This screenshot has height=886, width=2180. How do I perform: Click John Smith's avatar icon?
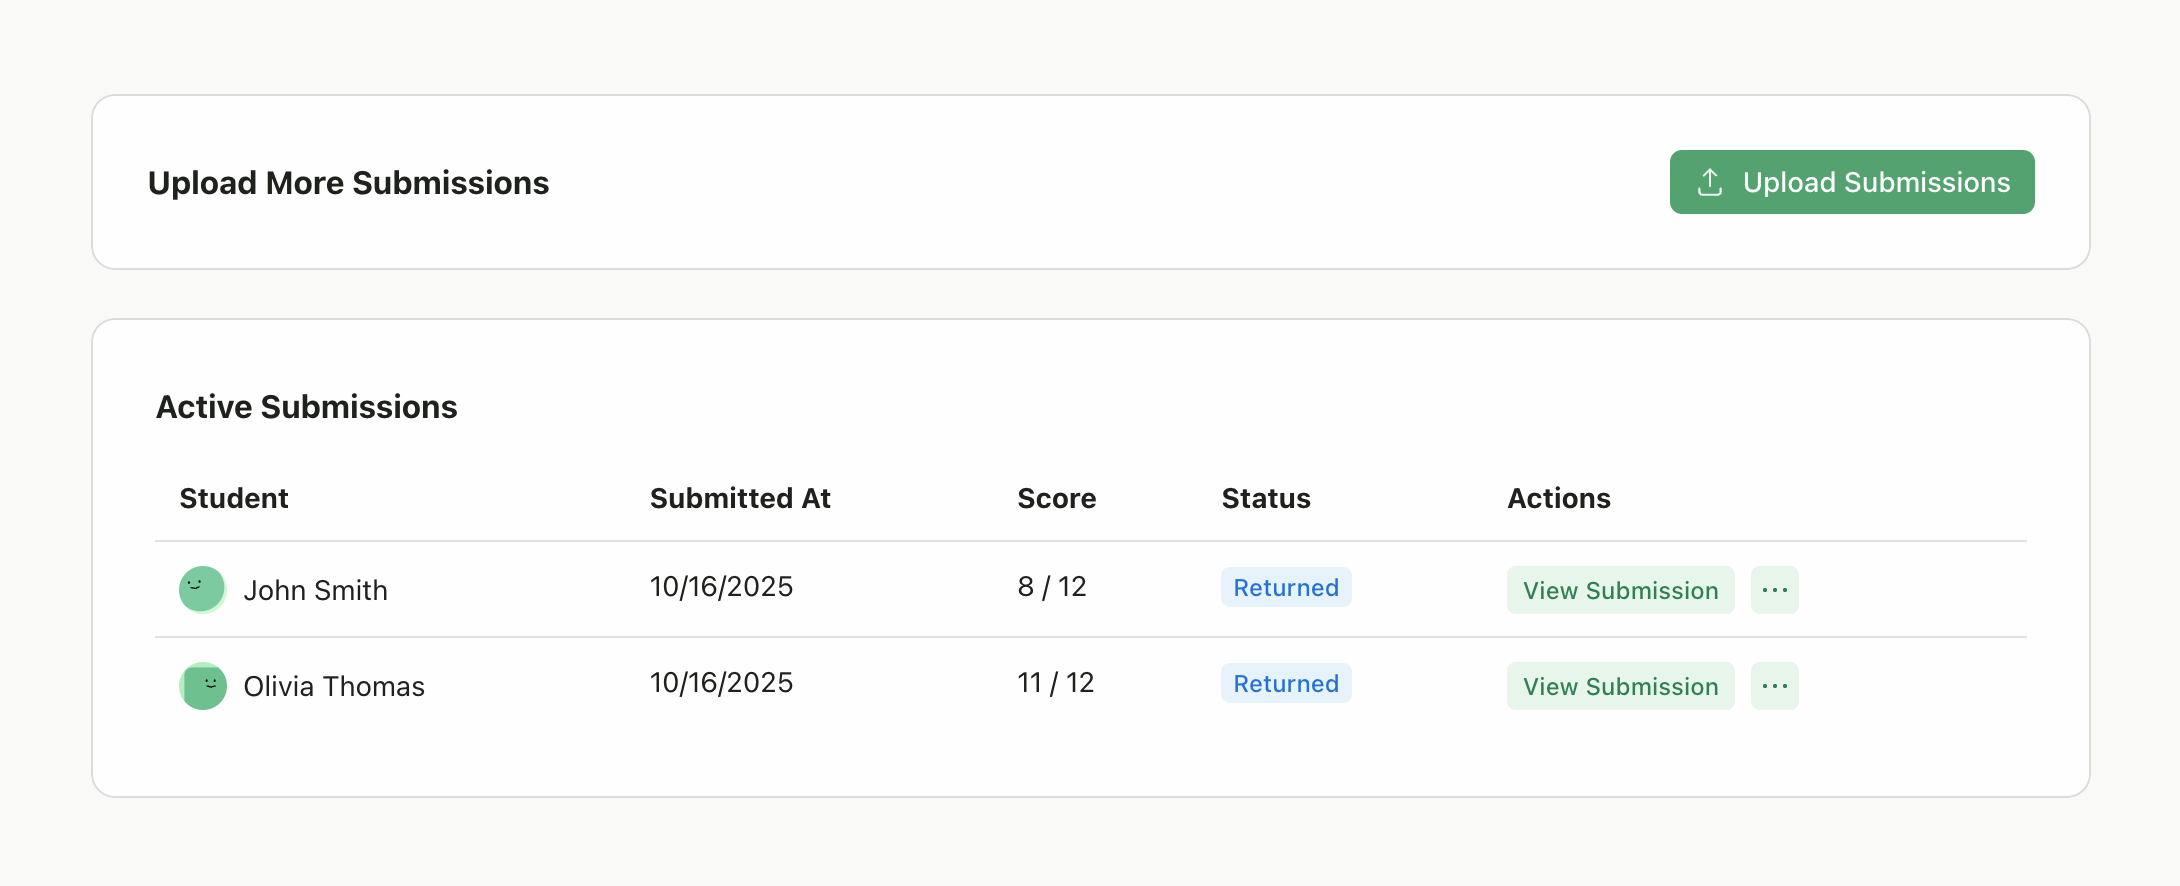(202, 589)
